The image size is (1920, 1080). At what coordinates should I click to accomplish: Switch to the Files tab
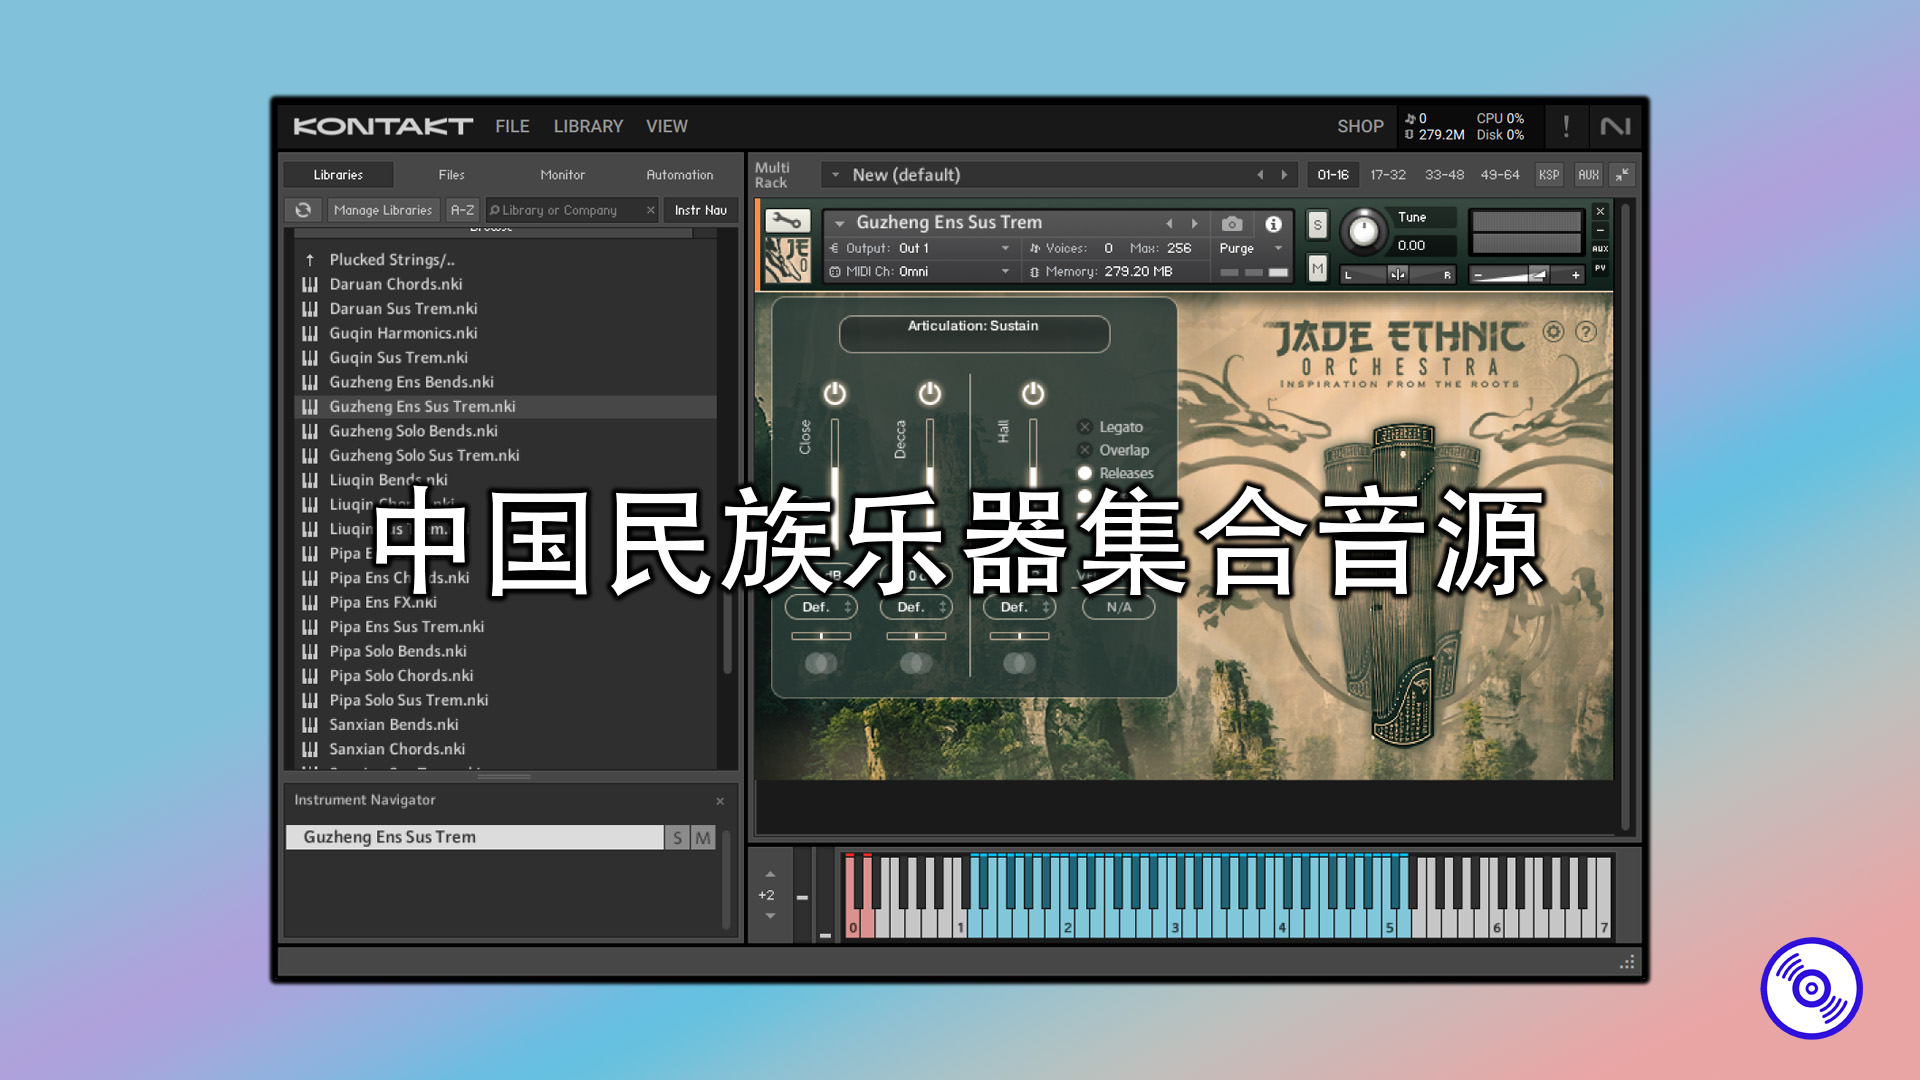click(x=451, y=175)
